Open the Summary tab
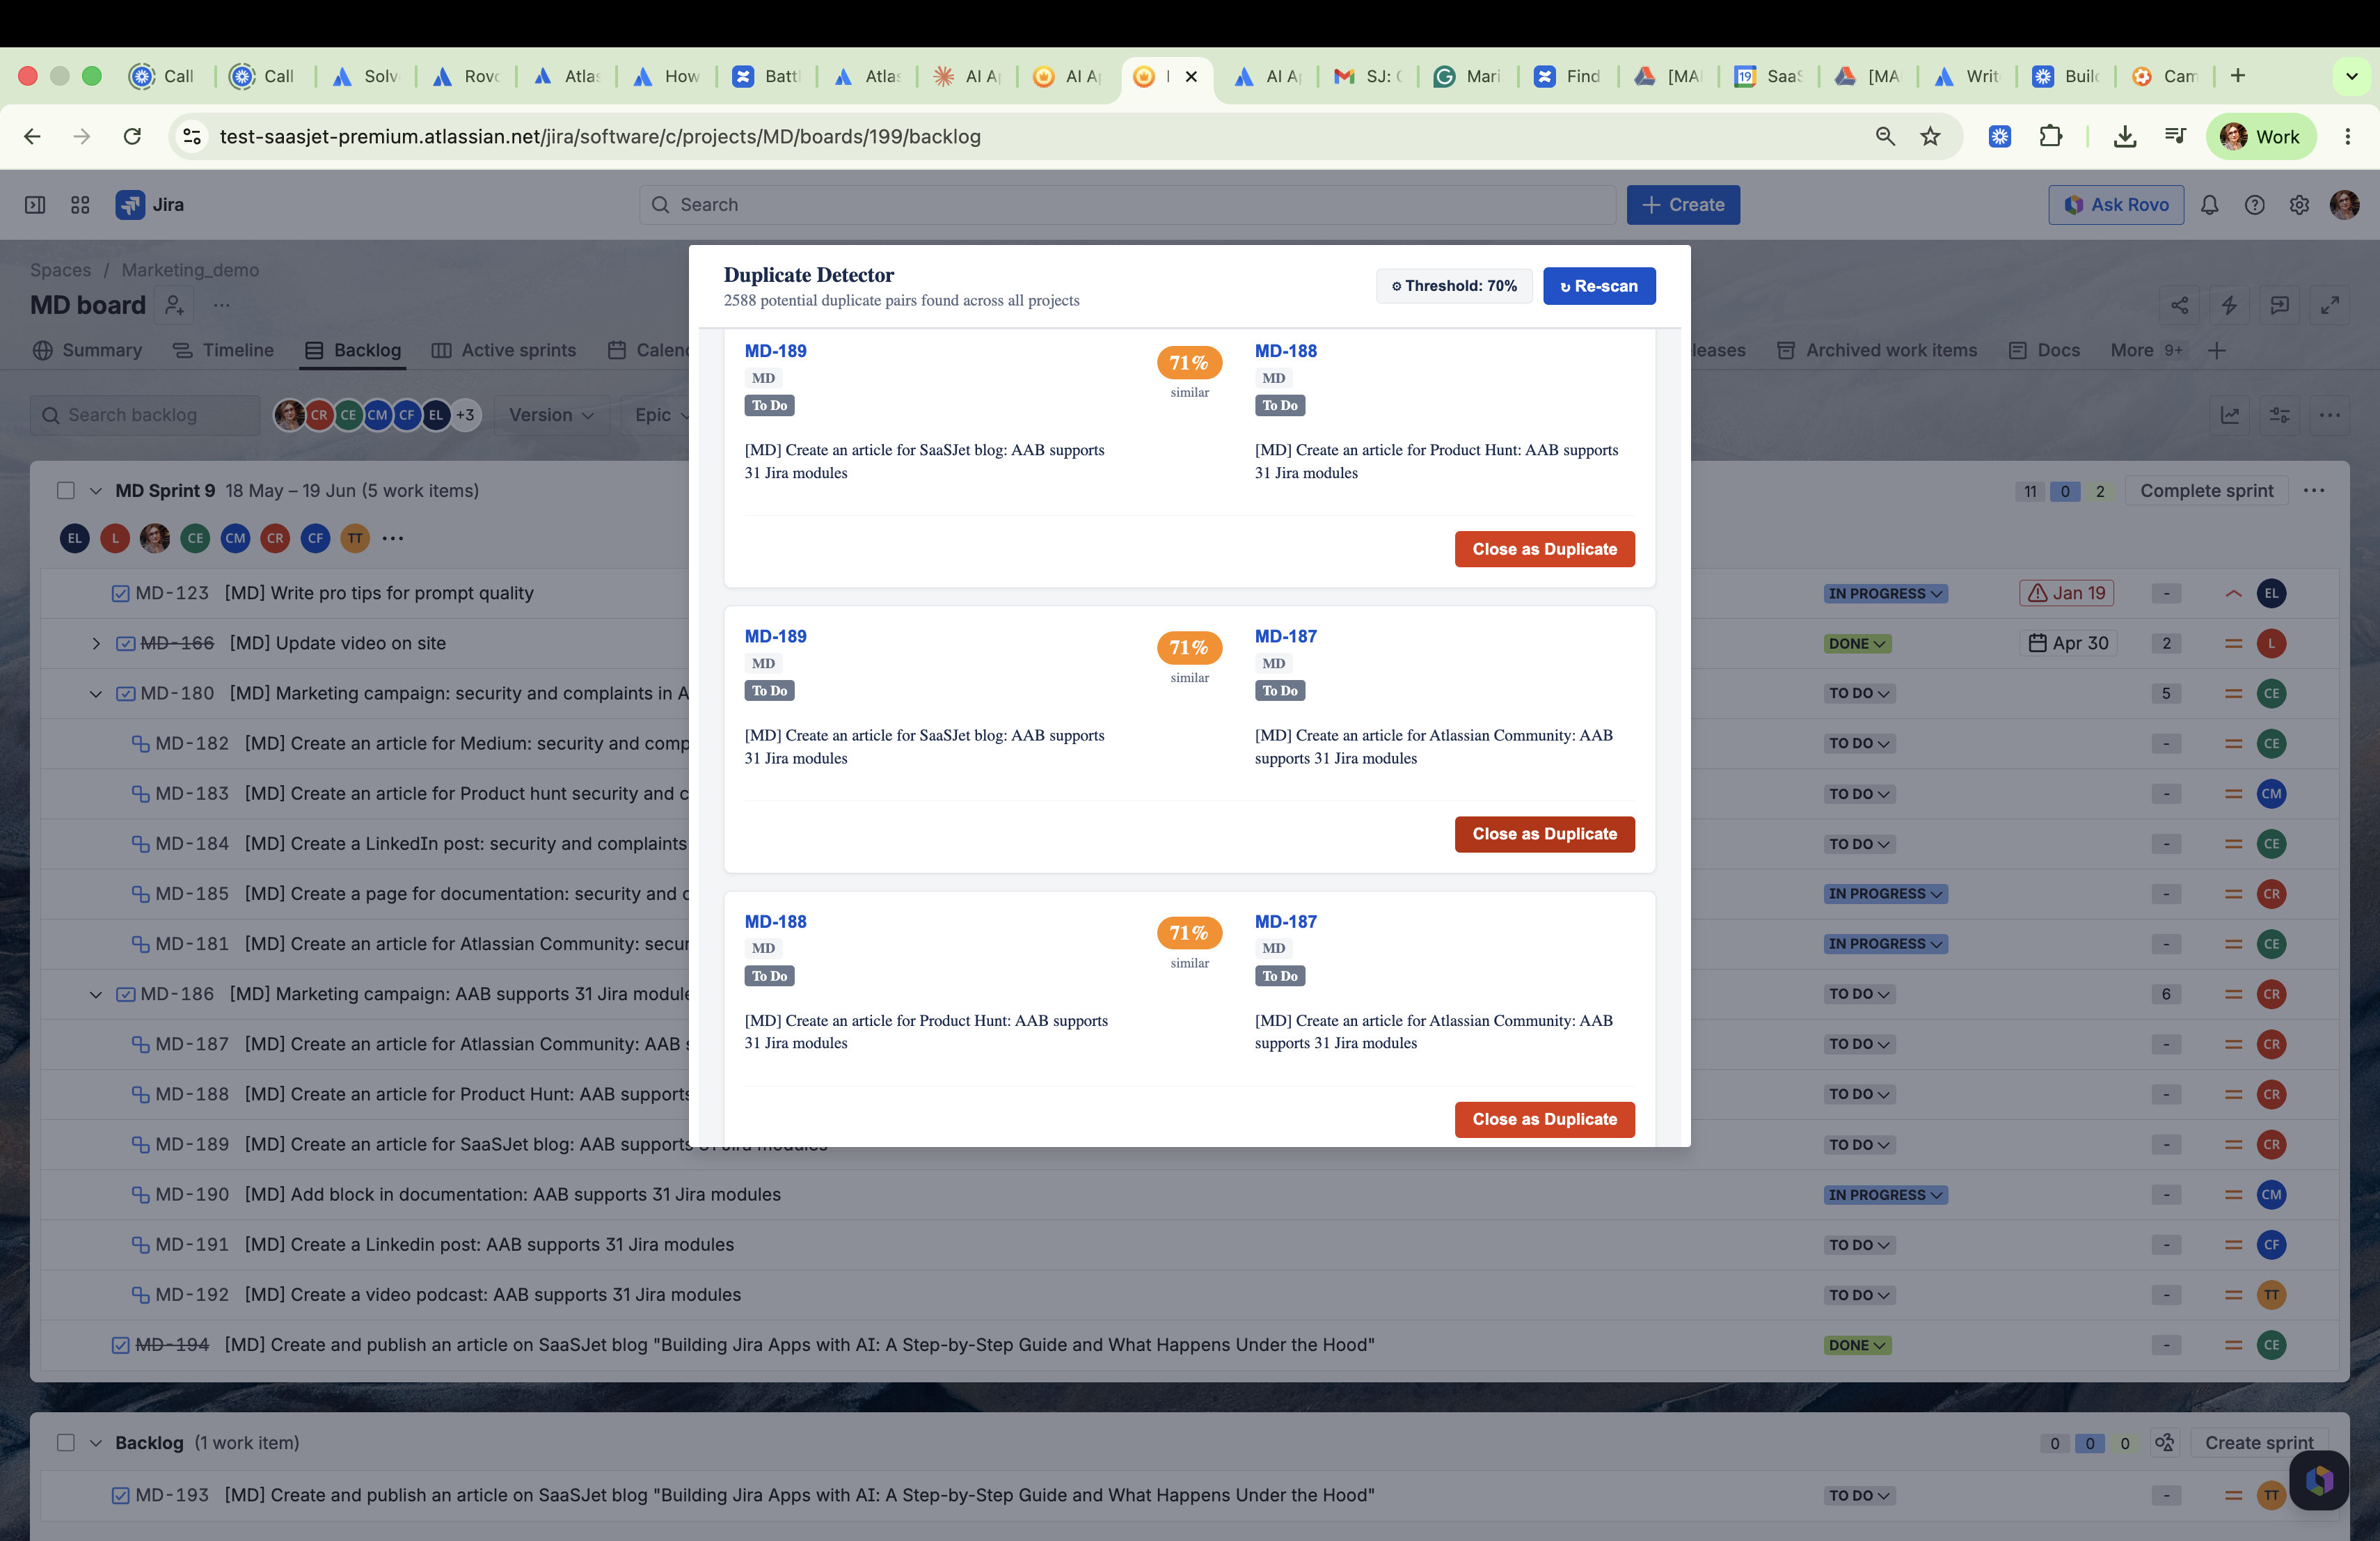The height and width of the screenshot is (1541, 2380). 88,350
